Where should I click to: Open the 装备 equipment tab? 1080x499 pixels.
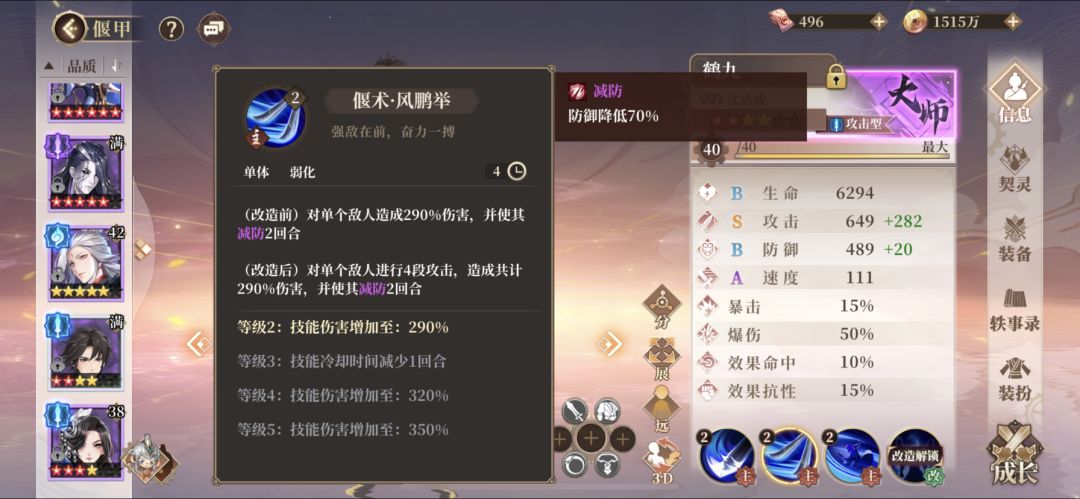(1015, 239)
